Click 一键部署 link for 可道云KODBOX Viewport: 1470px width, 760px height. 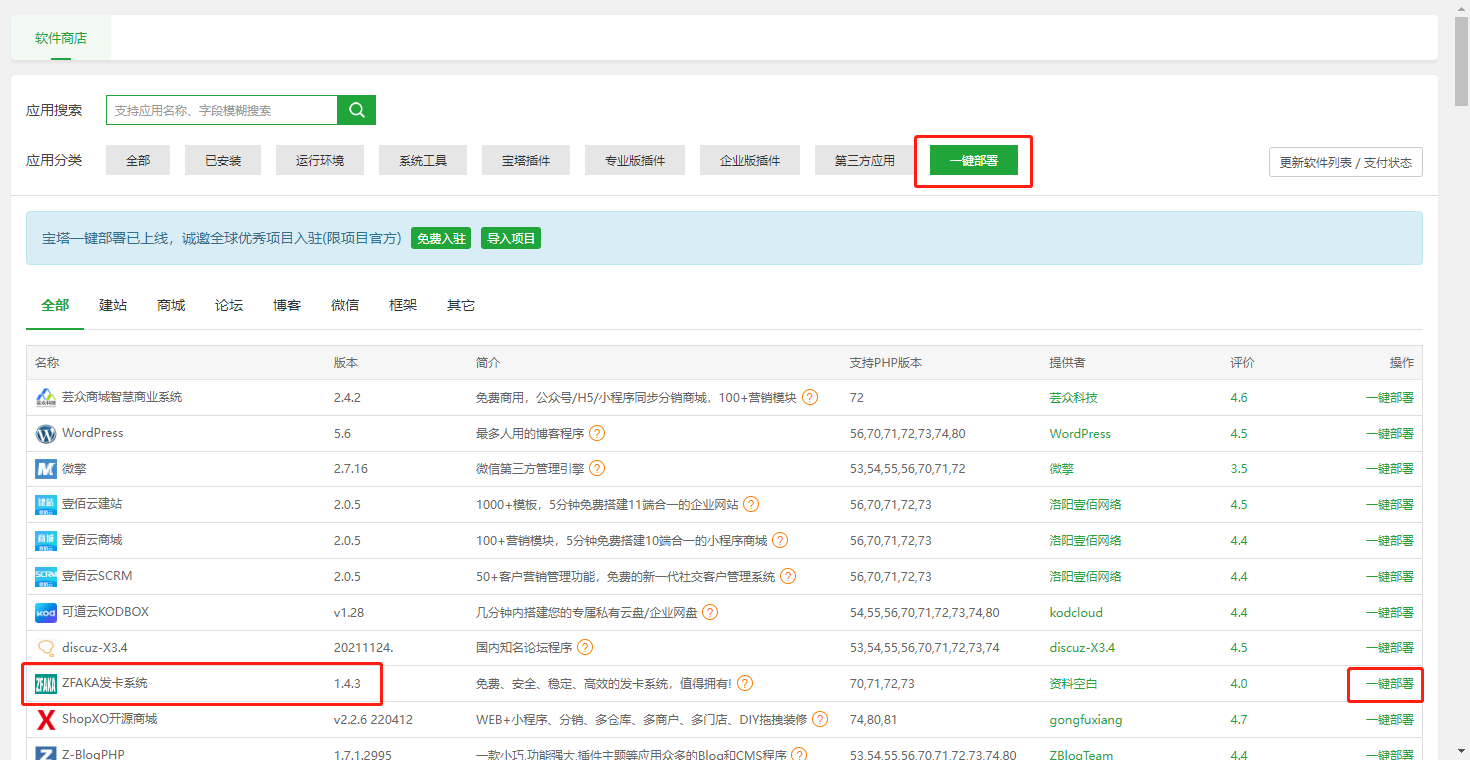(x=1389, y=613)
